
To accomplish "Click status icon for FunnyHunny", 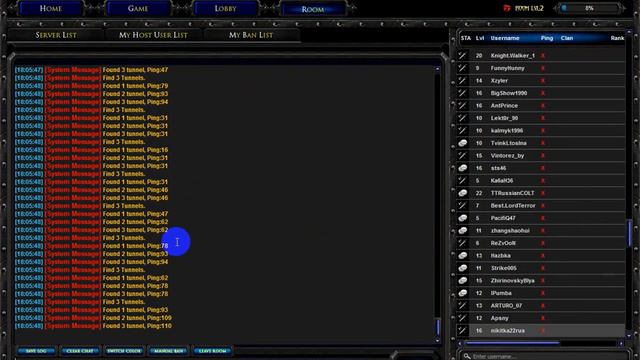I will pos(462,68).
